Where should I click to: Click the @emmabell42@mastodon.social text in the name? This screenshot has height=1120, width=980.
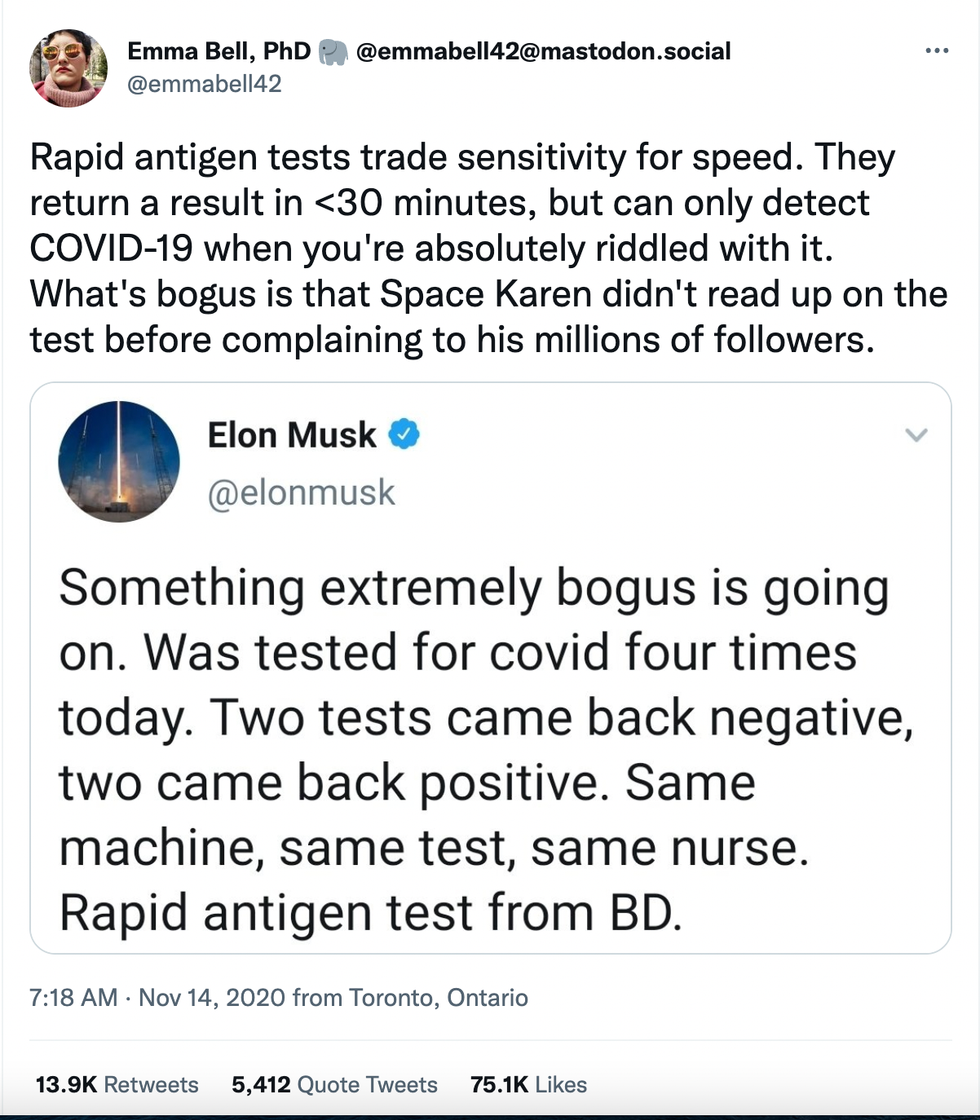(x=543, y=51)
